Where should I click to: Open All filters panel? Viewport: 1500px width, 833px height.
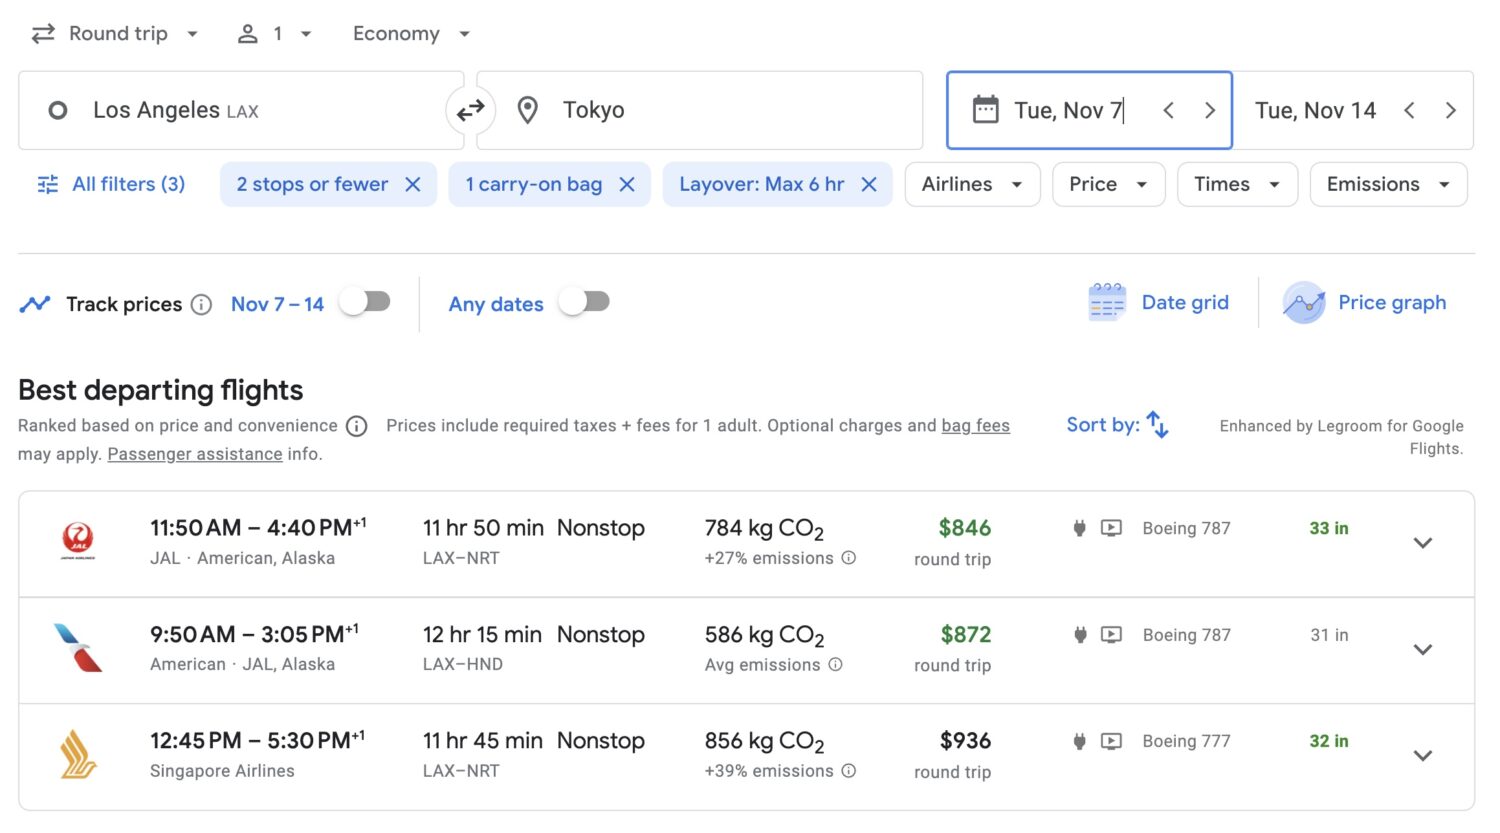pyautogui.click(x=111, y=185)
